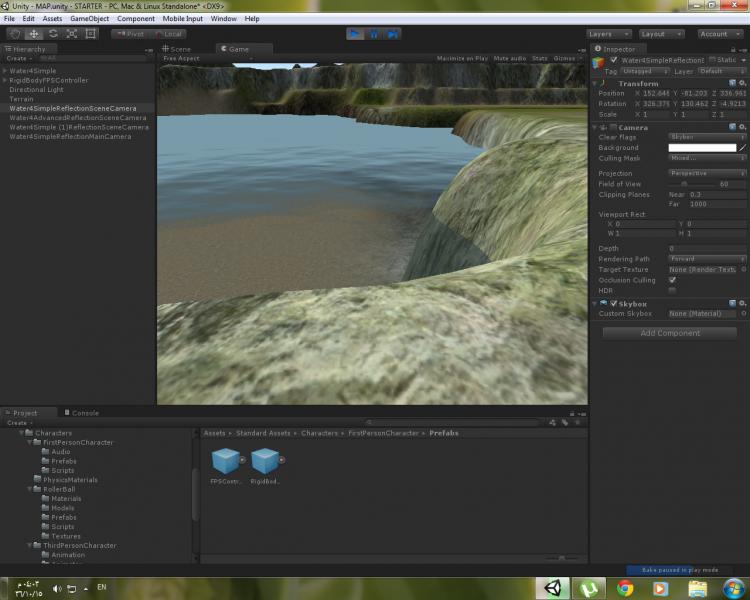The width and height of the screenshot is (750, 600).
Task: Select the Move tool
Action: tap(34, 34)
